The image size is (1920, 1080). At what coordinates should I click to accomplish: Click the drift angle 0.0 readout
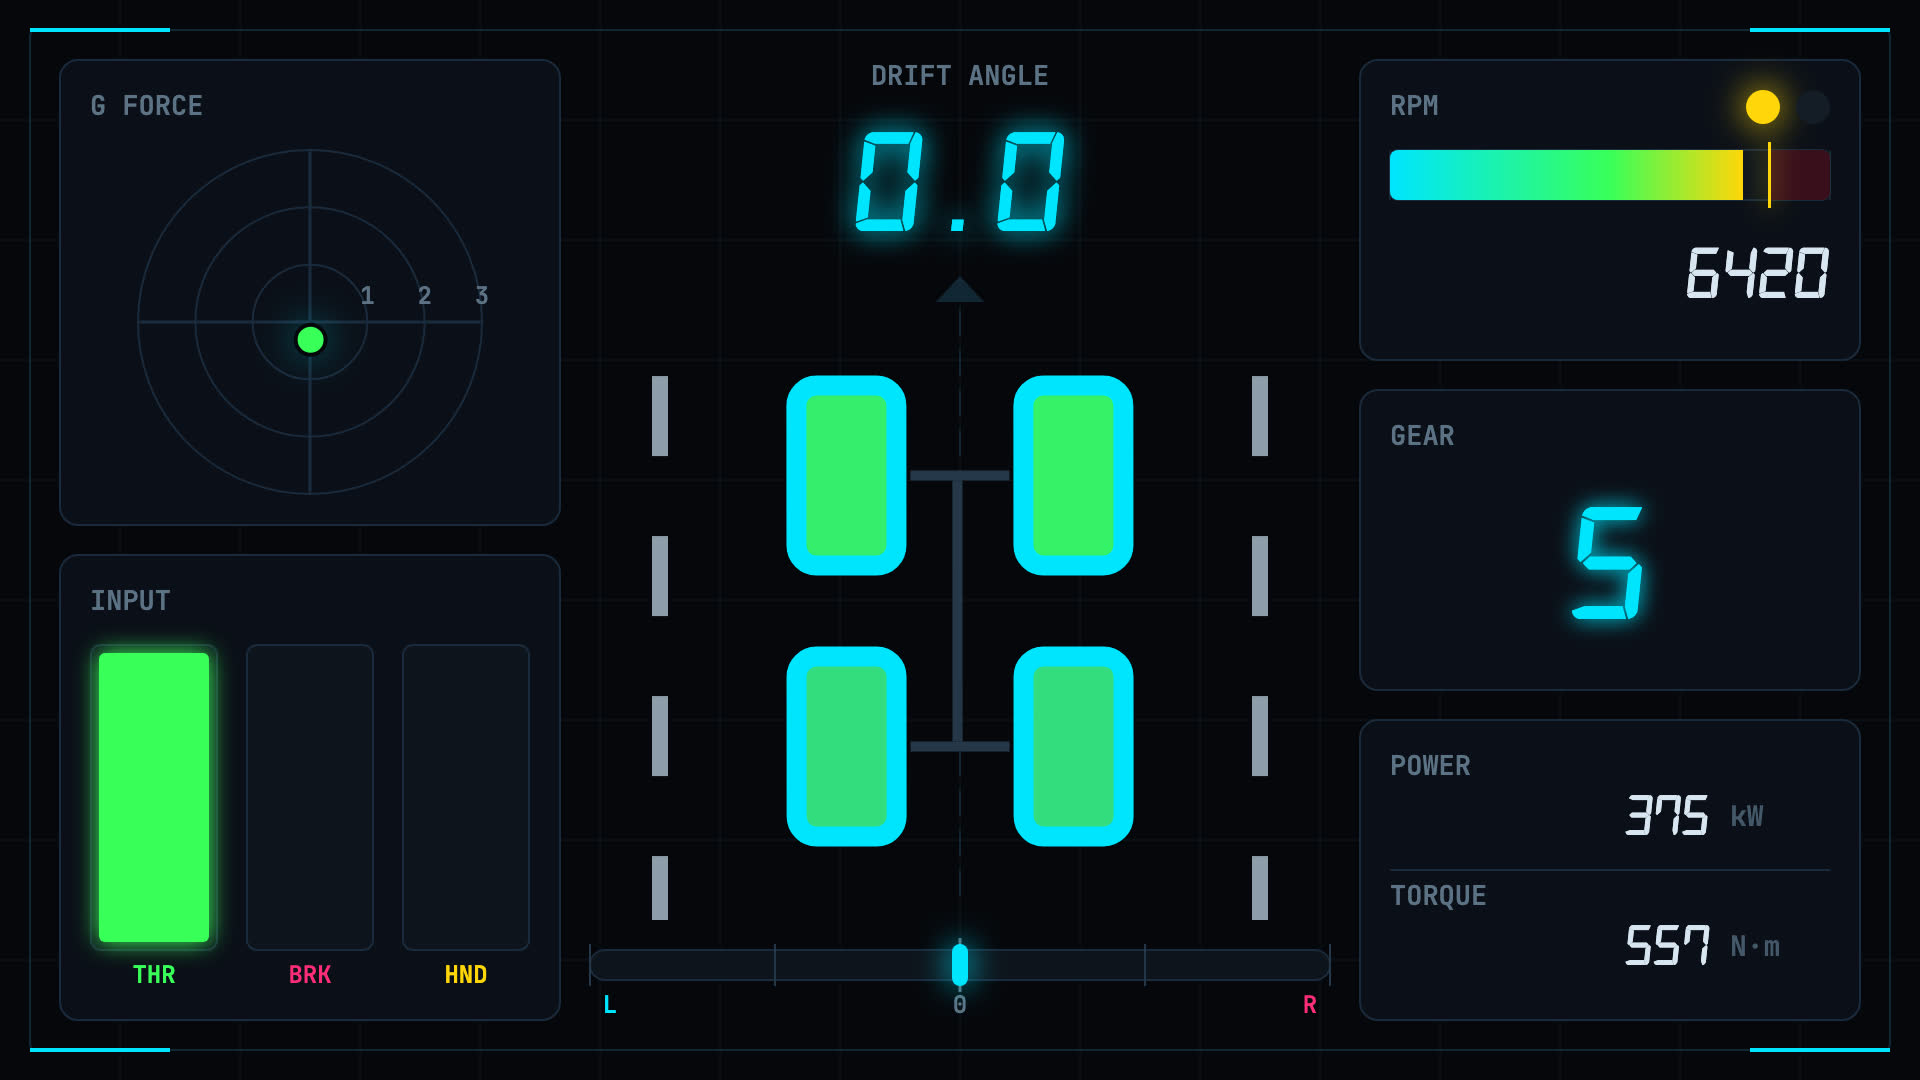coord(960,182)
